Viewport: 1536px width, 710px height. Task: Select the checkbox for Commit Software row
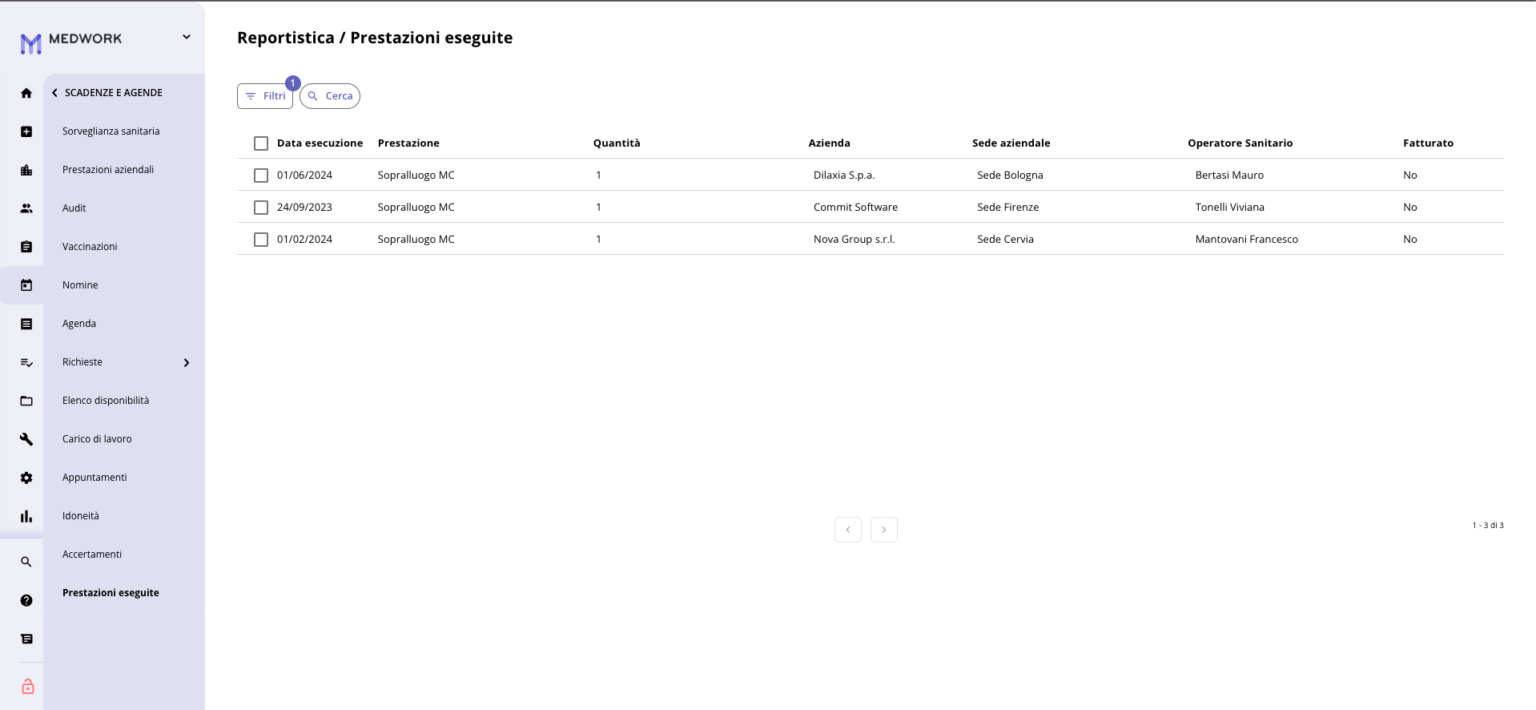tap(261, 207)
